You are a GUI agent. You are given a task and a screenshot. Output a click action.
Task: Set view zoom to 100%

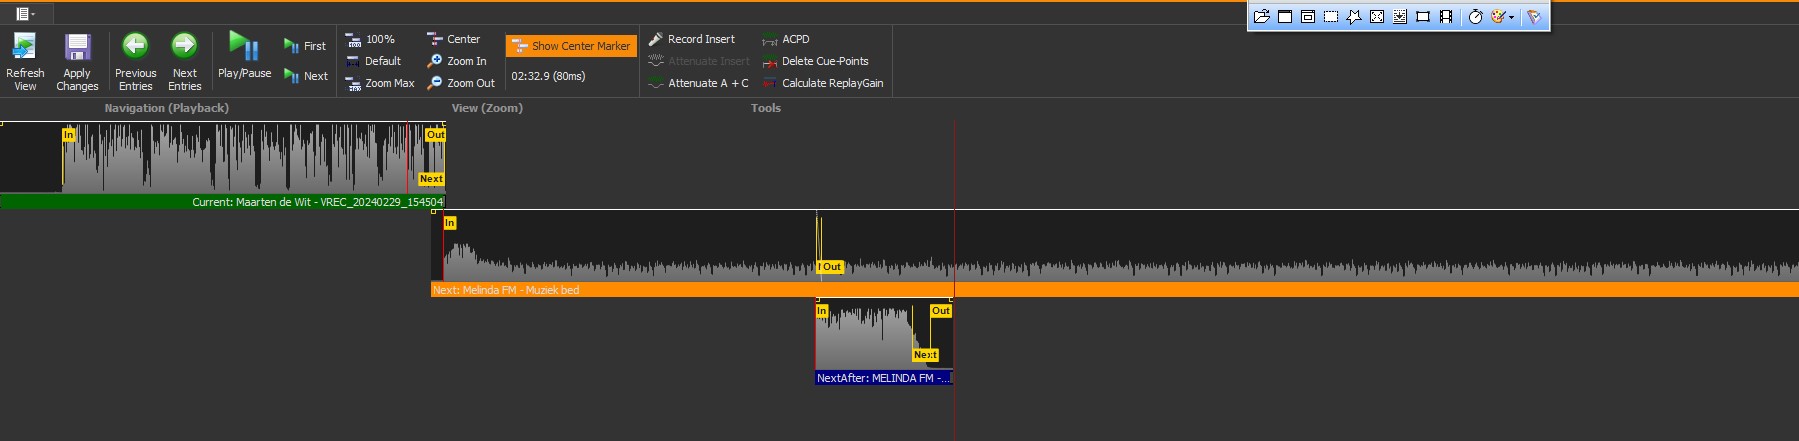coord(371,39)
